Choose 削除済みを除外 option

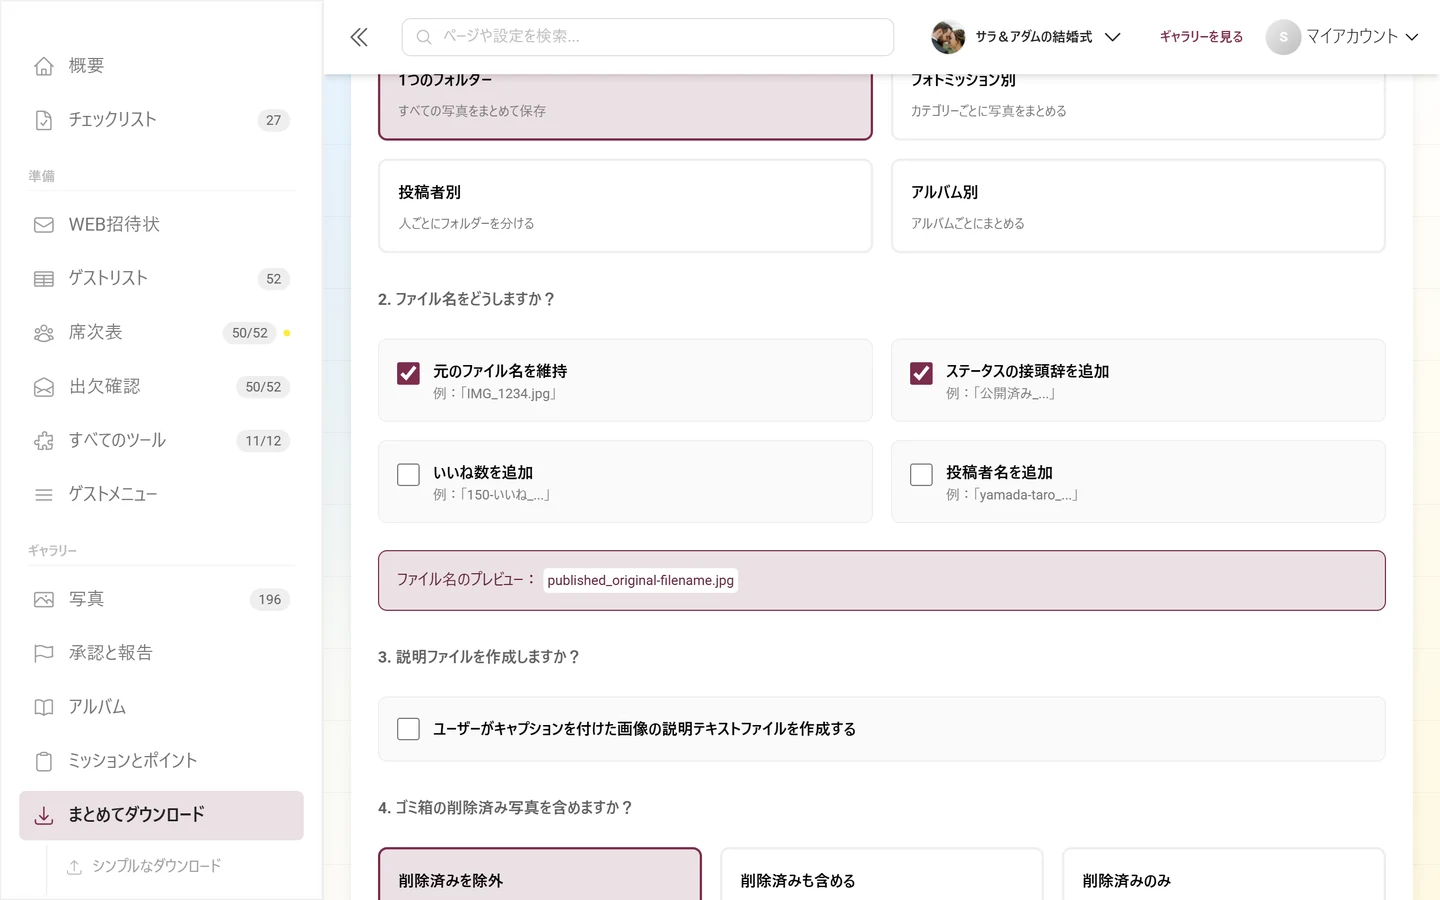[540, 875]
